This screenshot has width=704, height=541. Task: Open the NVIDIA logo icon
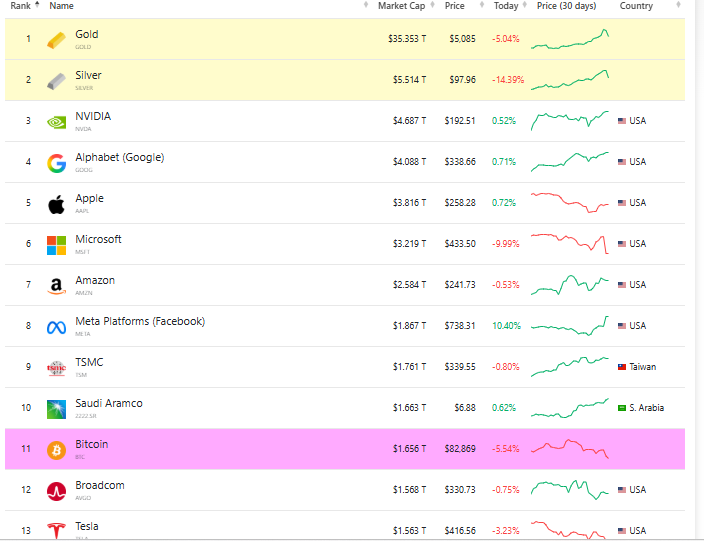pos(57,122)
